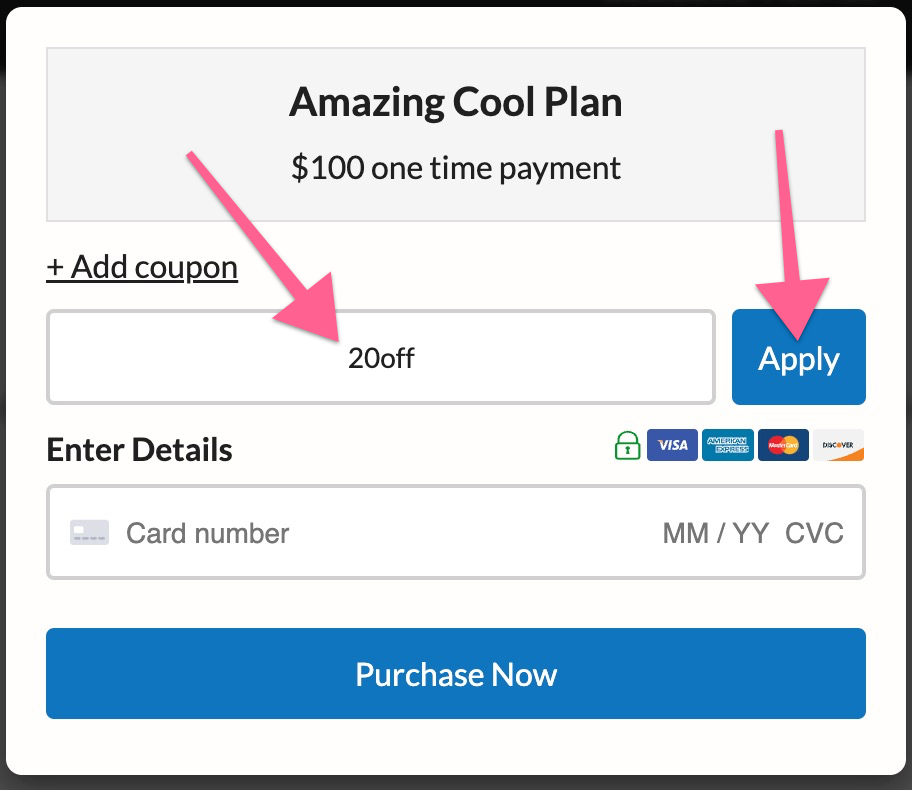Click the Enter Details heading
This screenshot has height=790, width=912.
(x=138, y=449)
